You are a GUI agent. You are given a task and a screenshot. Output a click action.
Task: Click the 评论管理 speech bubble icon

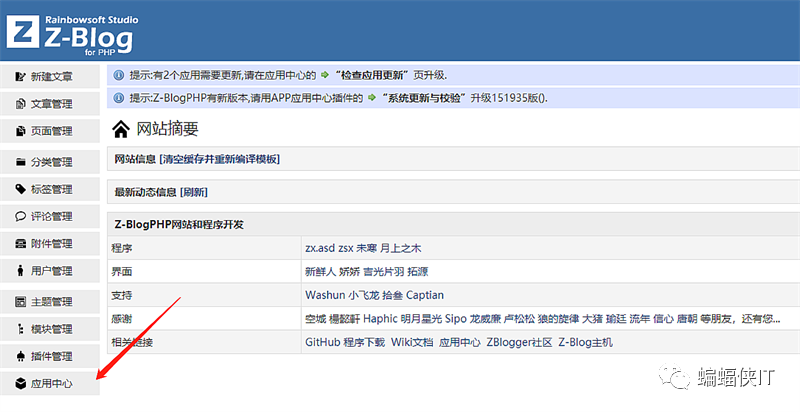click(x=20, y=217)
